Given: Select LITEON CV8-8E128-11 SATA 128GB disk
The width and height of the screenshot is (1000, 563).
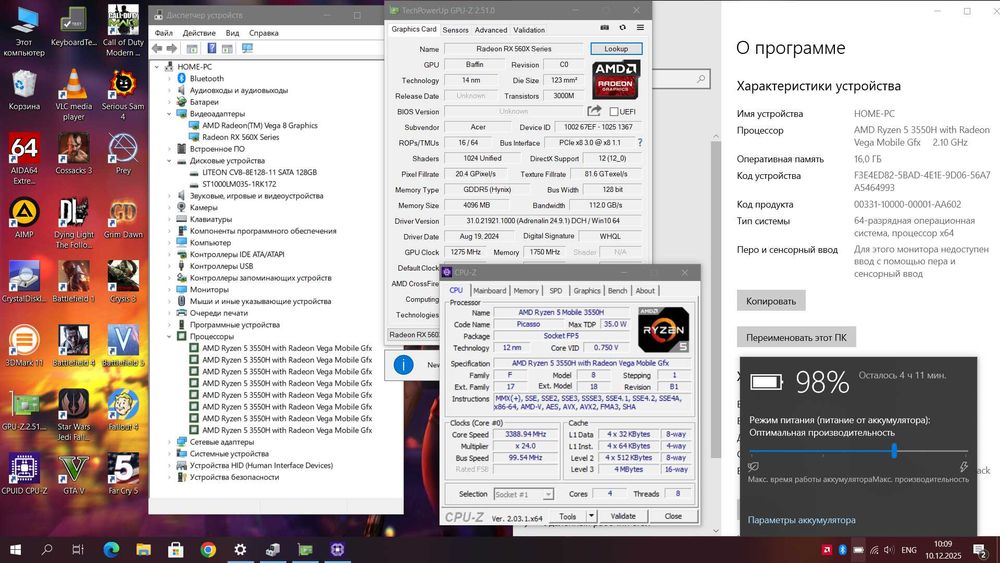Looking at the screenshot, I should point(259,172).
